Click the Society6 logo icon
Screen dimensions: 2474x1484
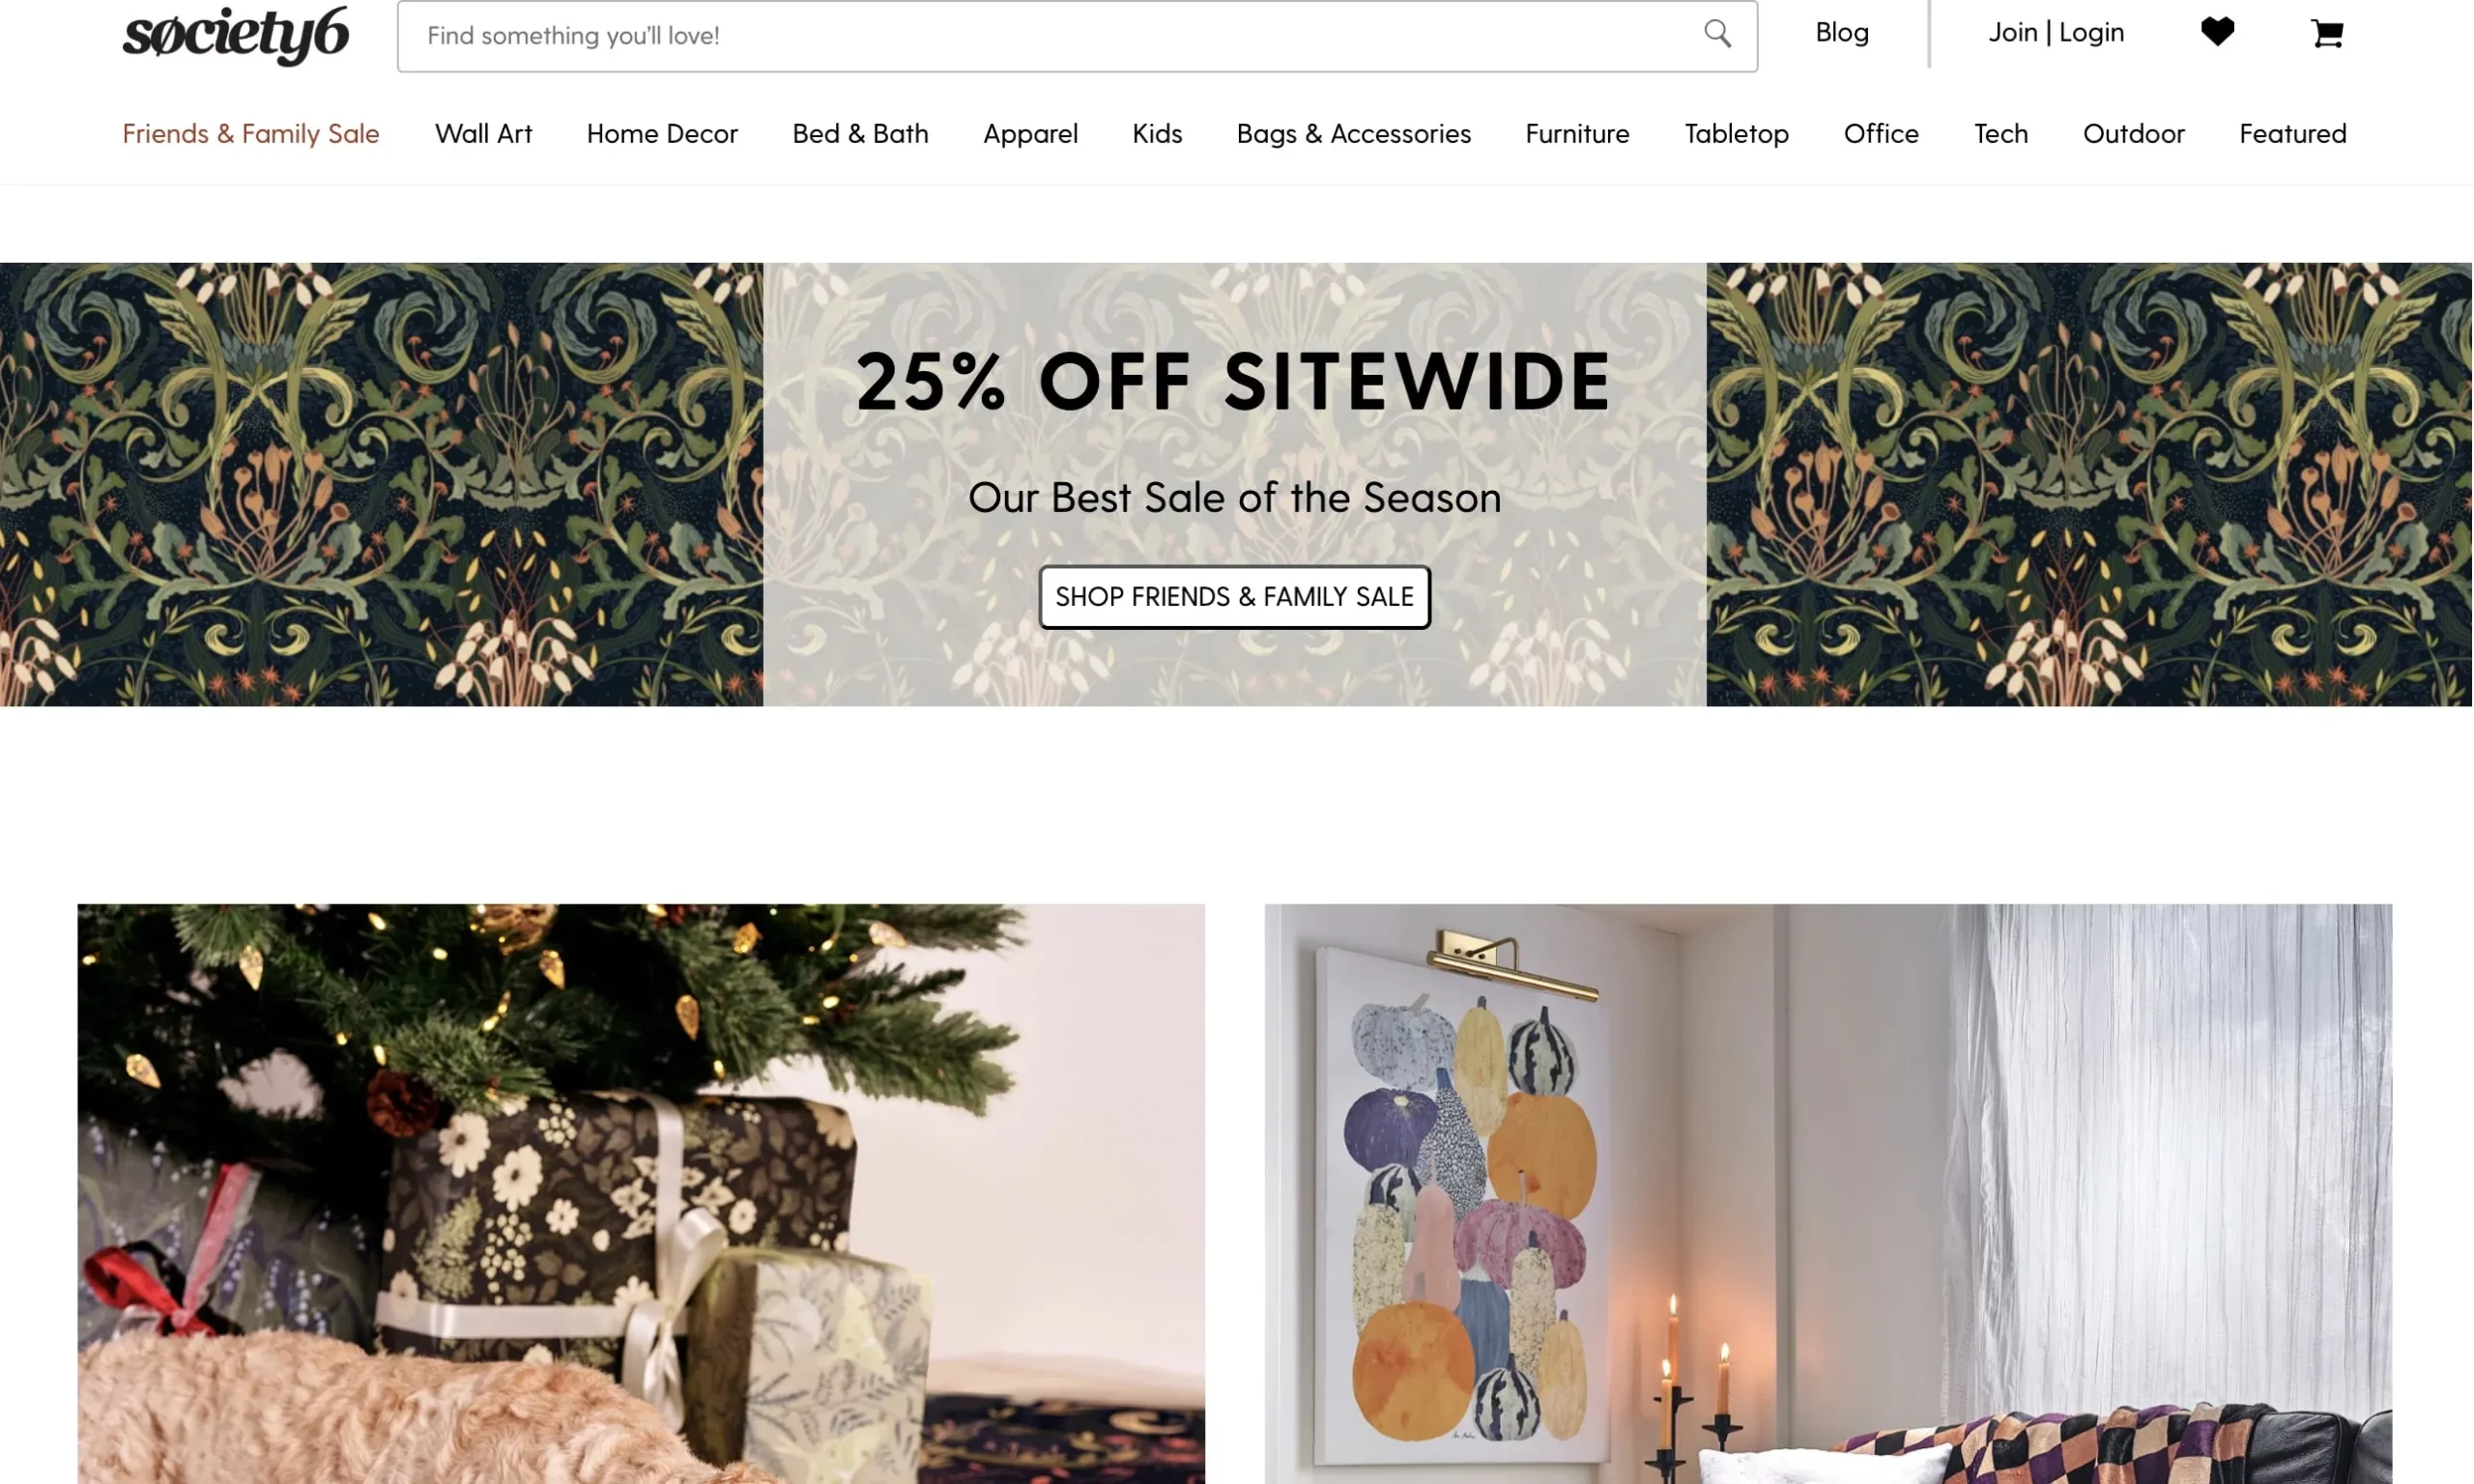(235, 34)
